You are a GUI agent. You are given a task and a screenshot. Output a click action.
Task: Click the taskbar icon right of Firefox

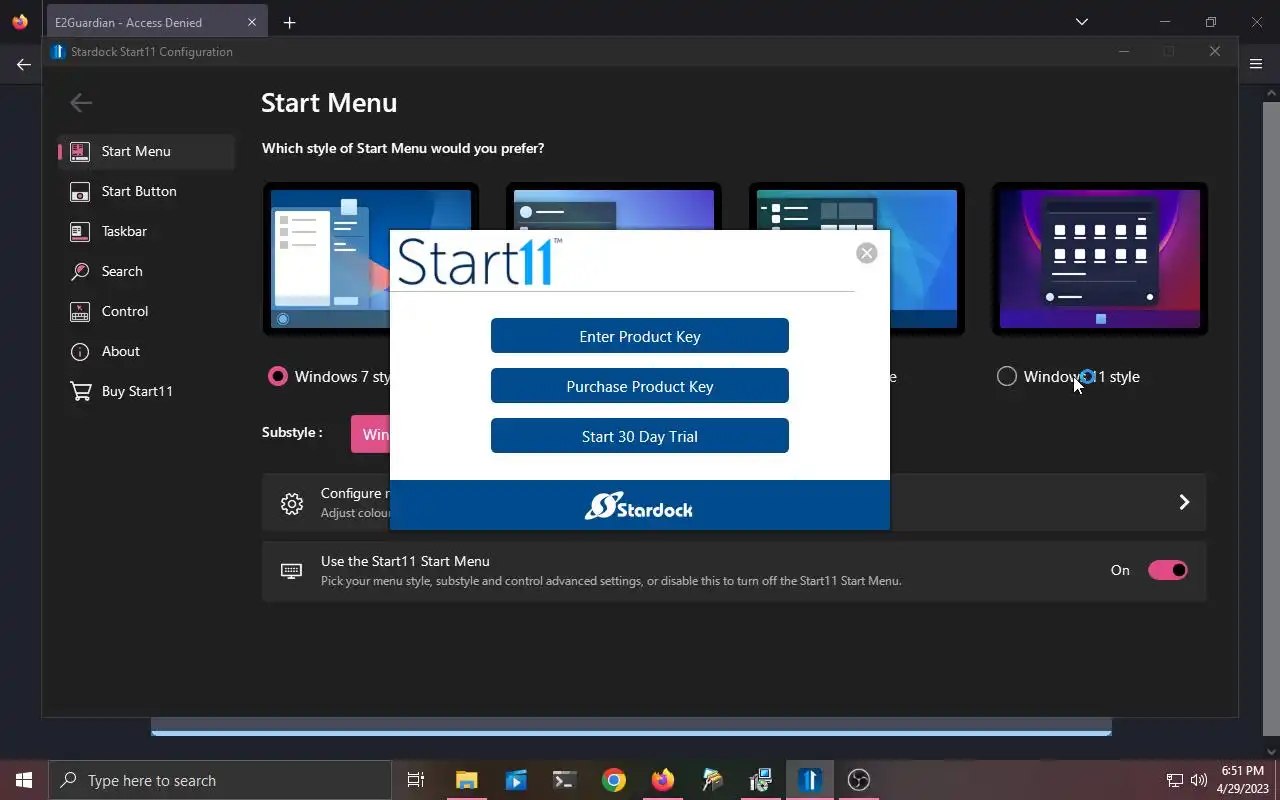point(712,780)
